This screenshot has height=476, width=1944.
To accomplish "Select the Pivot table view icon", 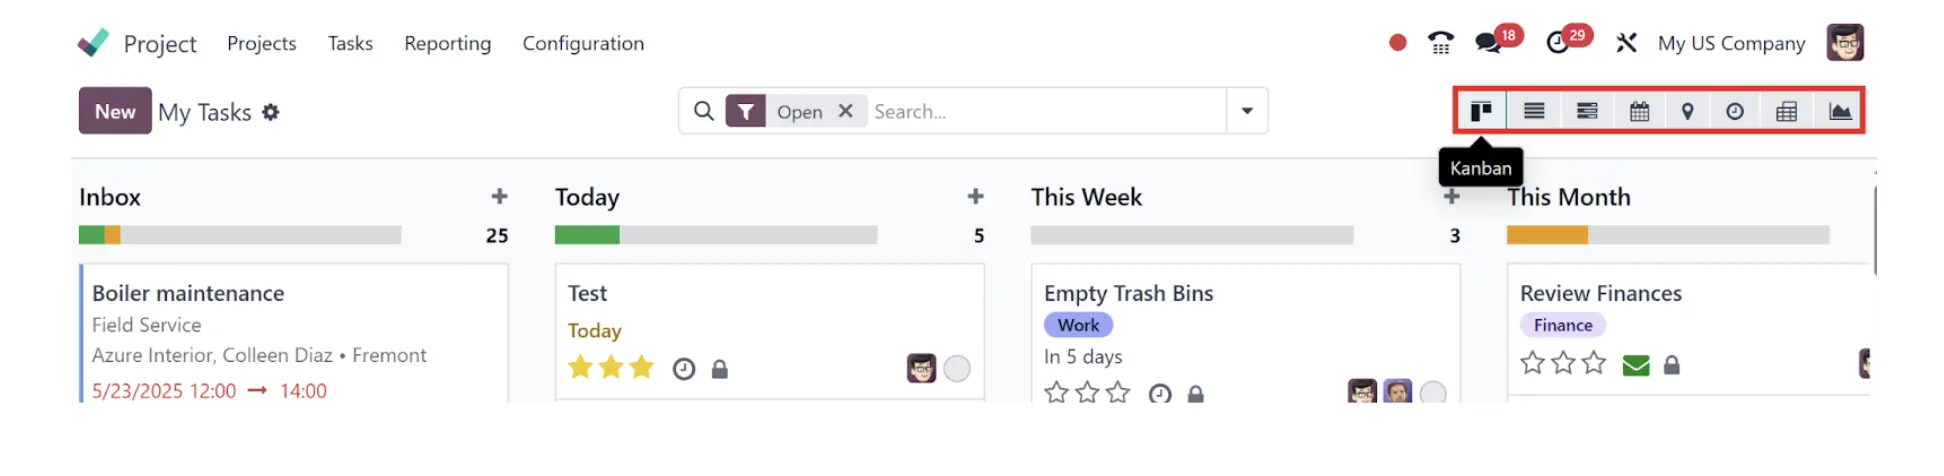I will (1786, 111).
